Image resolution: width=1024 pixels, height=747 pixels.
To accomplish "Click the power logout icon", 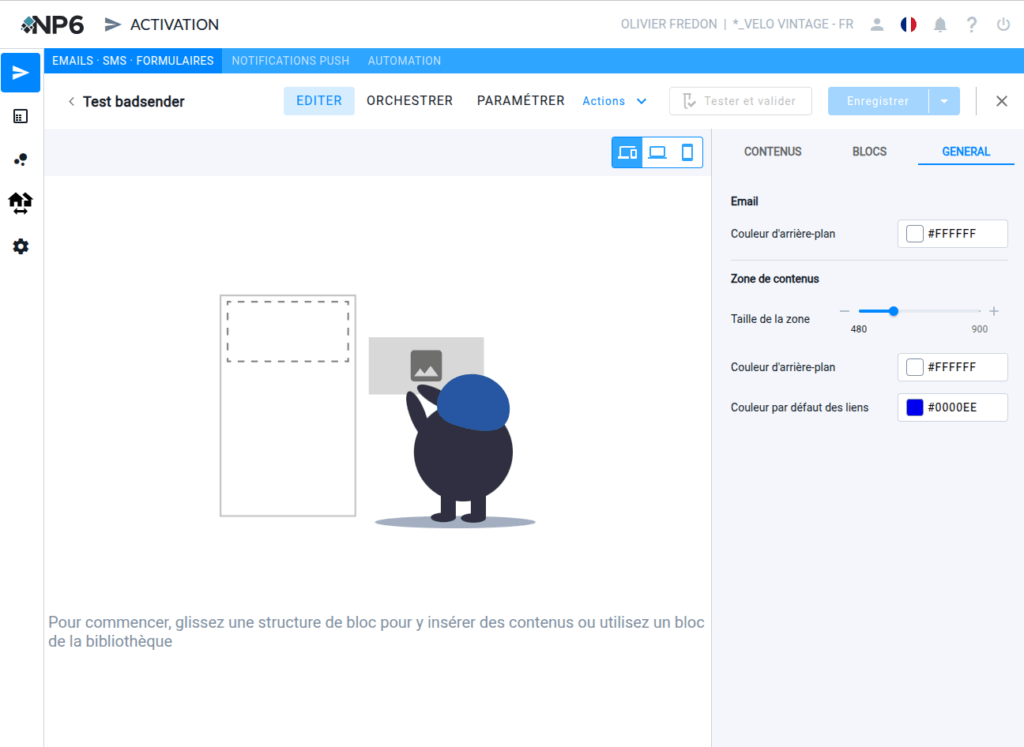I will tap(1003, 25).
